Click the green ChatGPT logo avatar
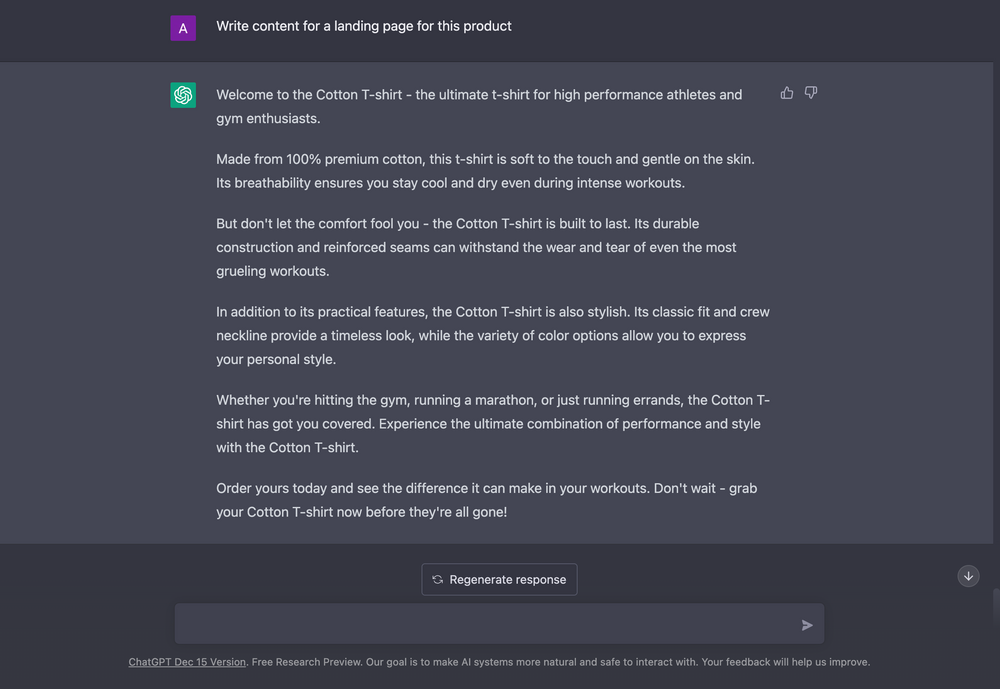Screen dimensions: 1000x689 click(183, 95)
